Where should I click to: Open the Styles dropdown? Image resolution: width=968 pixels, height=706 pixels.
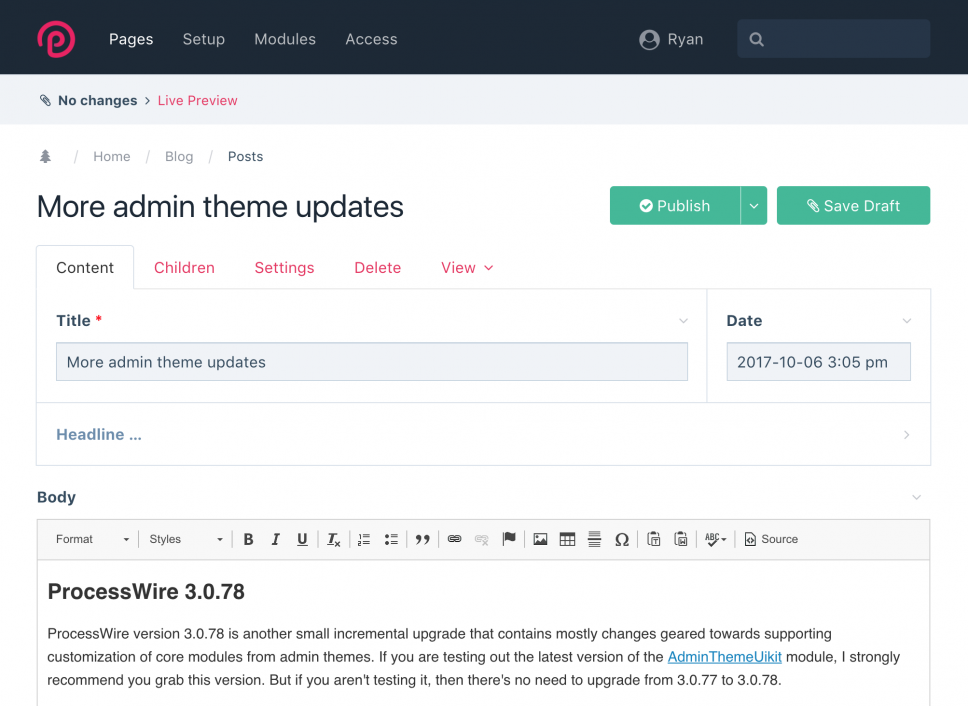tap(186, 539)
